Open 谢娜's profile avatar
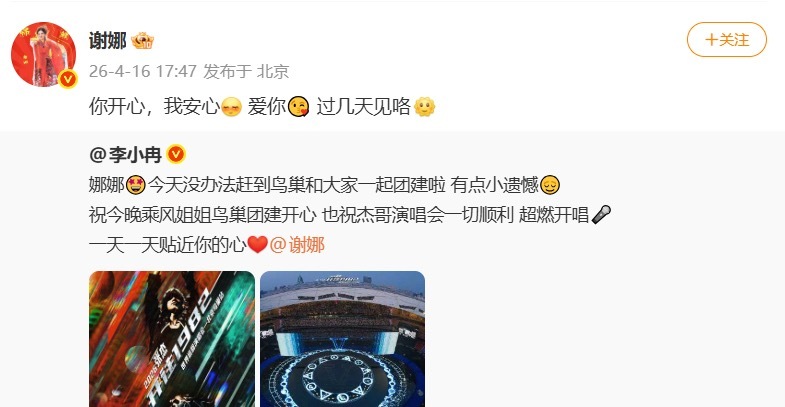 (x=44, y=55)
